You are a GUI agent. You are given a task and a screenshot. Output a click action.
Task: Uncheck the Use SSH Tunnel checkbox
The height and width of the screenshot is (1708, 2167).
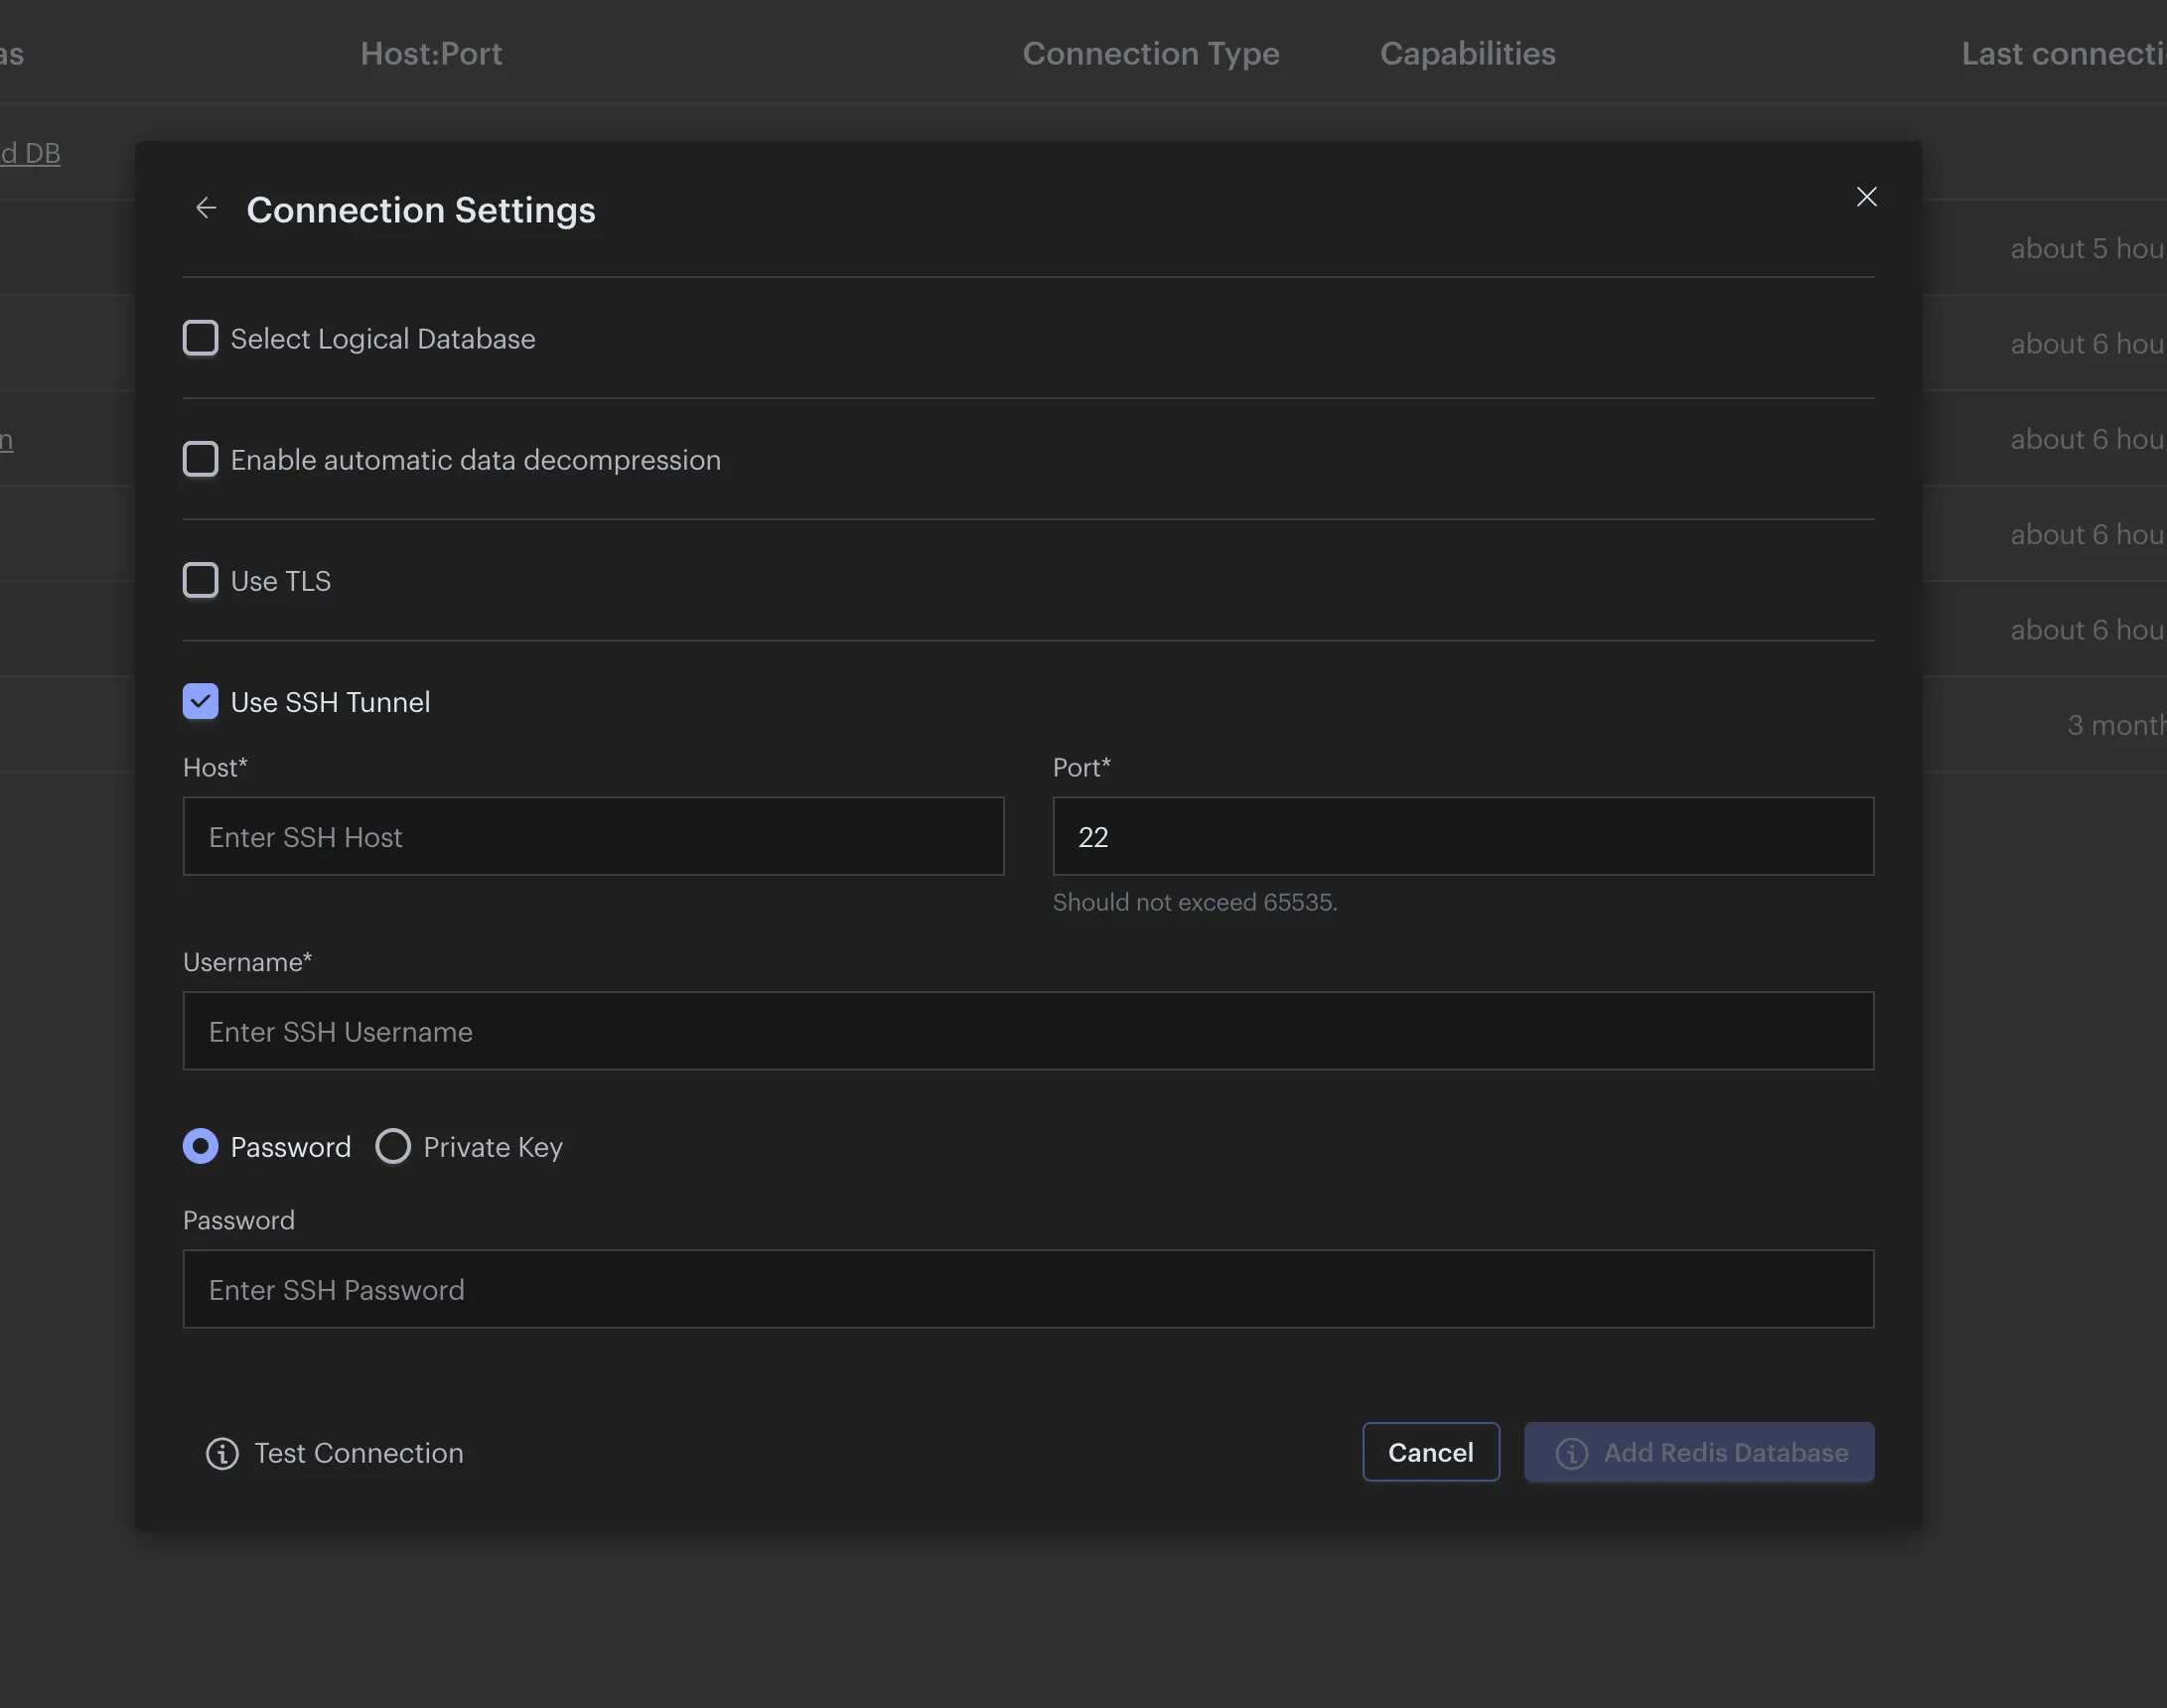click(200, 701)
